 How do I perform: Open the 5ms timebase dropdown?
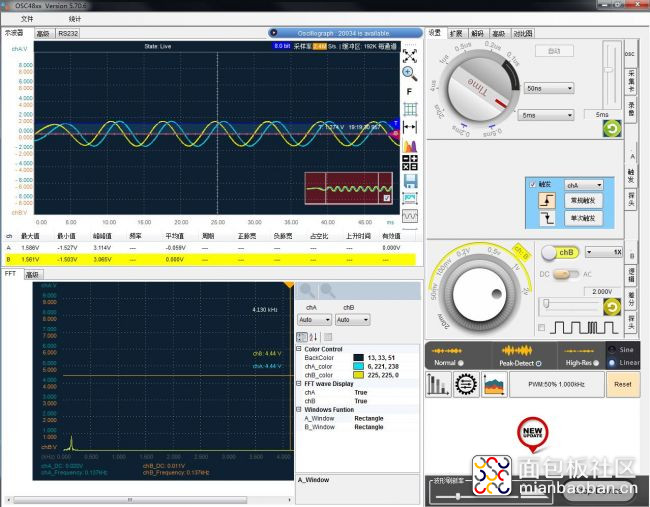pos(546,115)
